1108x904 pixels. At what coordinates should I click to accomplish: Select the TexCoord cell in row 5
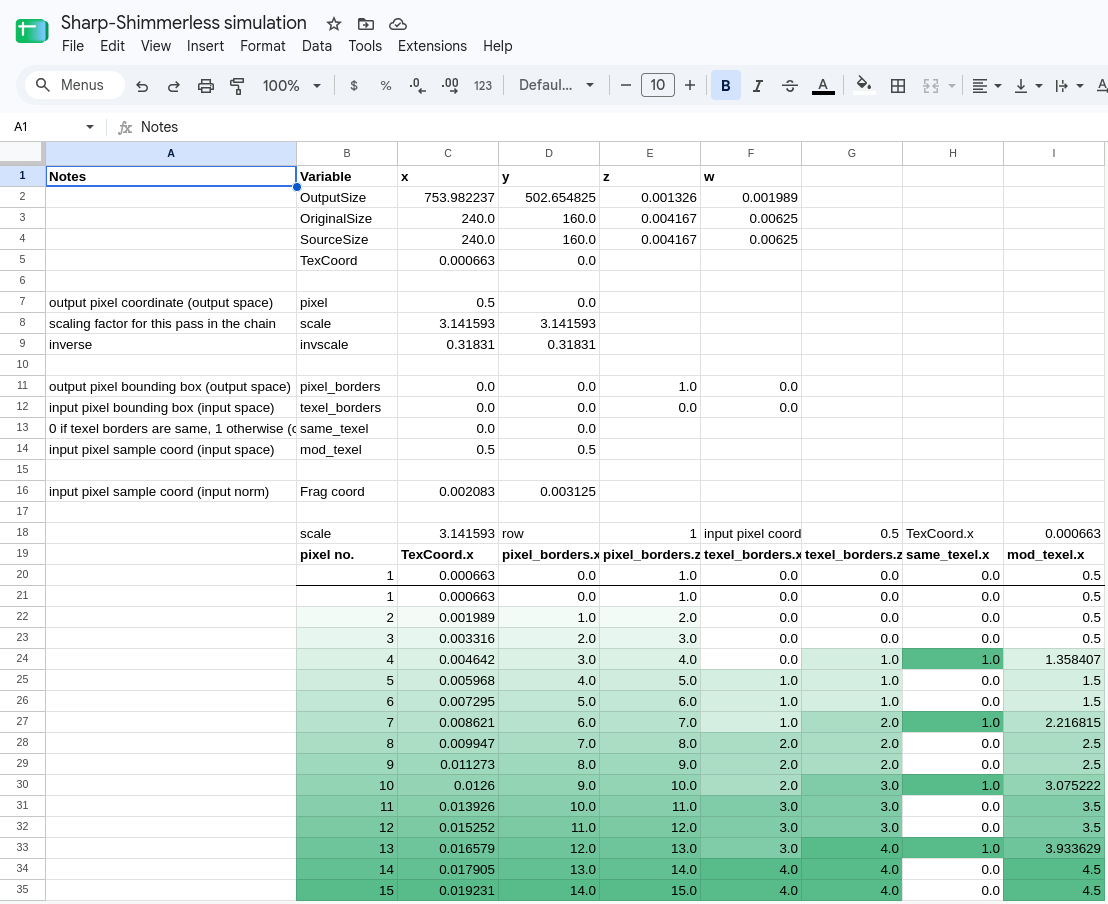click(346, 260)
